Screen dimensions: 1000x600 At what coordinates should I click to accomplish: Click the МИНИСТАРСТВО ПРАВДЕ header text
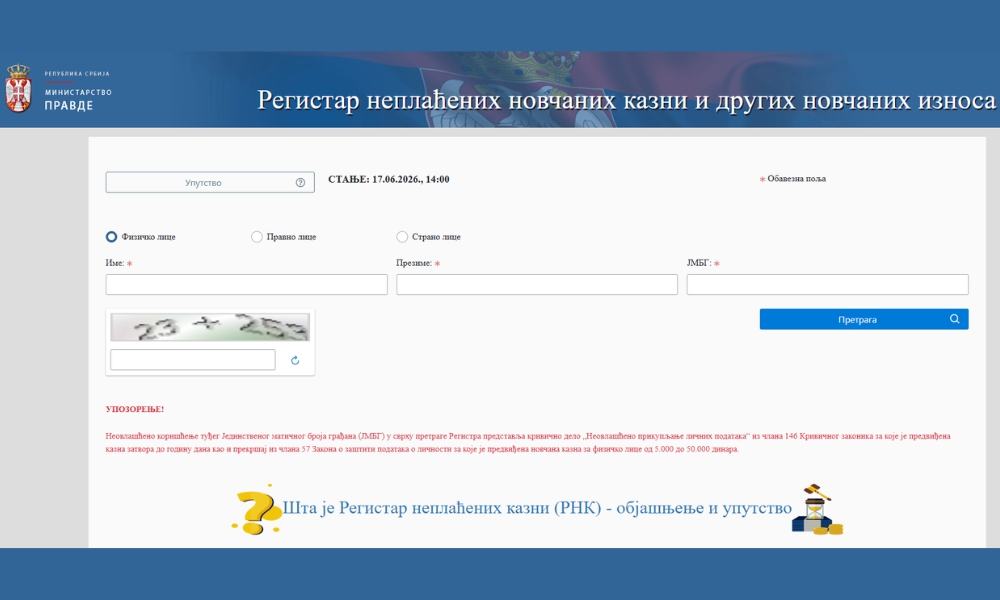(78, 99)
